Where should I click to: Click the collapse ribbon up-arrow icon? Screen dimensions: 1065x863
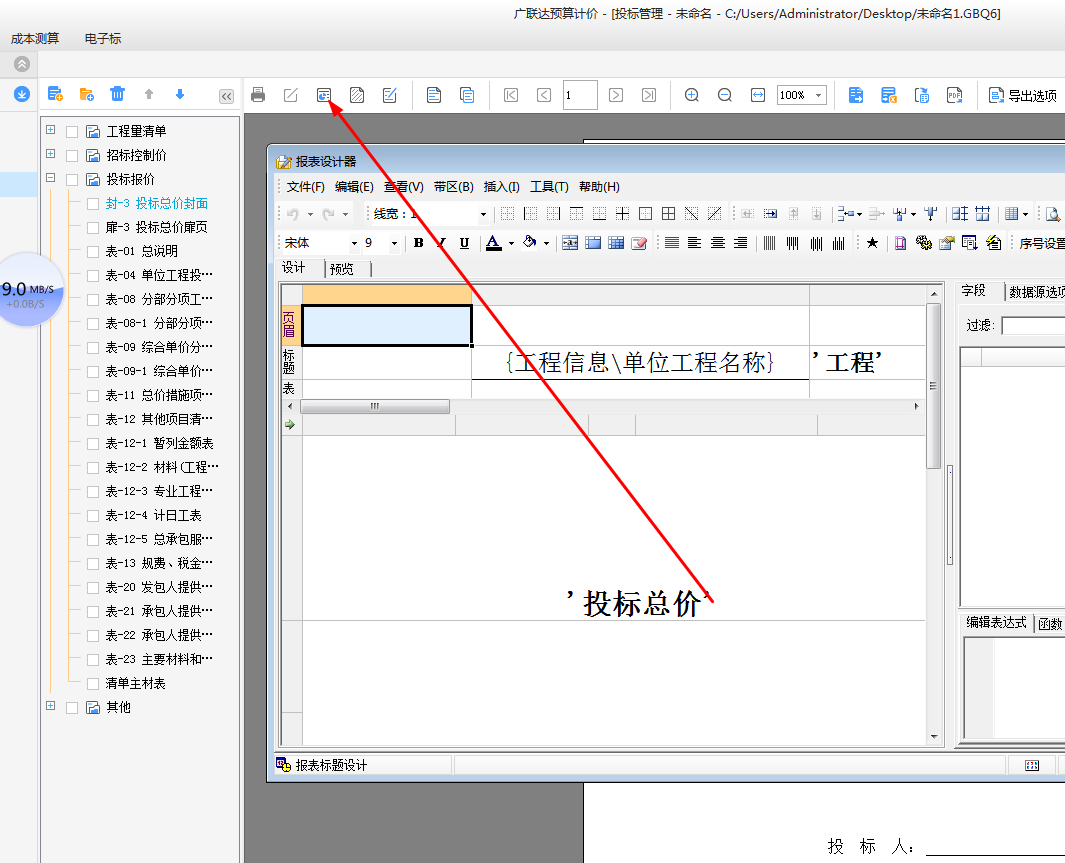point(22,65)
